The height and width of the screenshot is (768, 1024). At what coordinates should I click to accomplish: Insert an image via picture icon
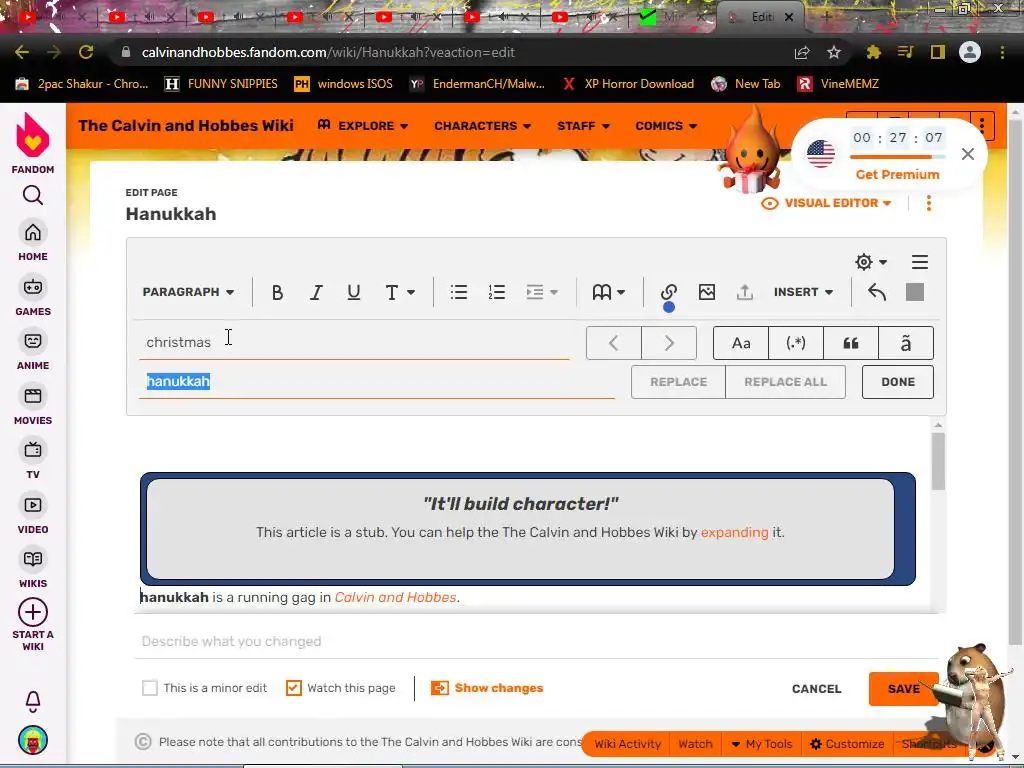pyautogui.click(x=707, y=292)
